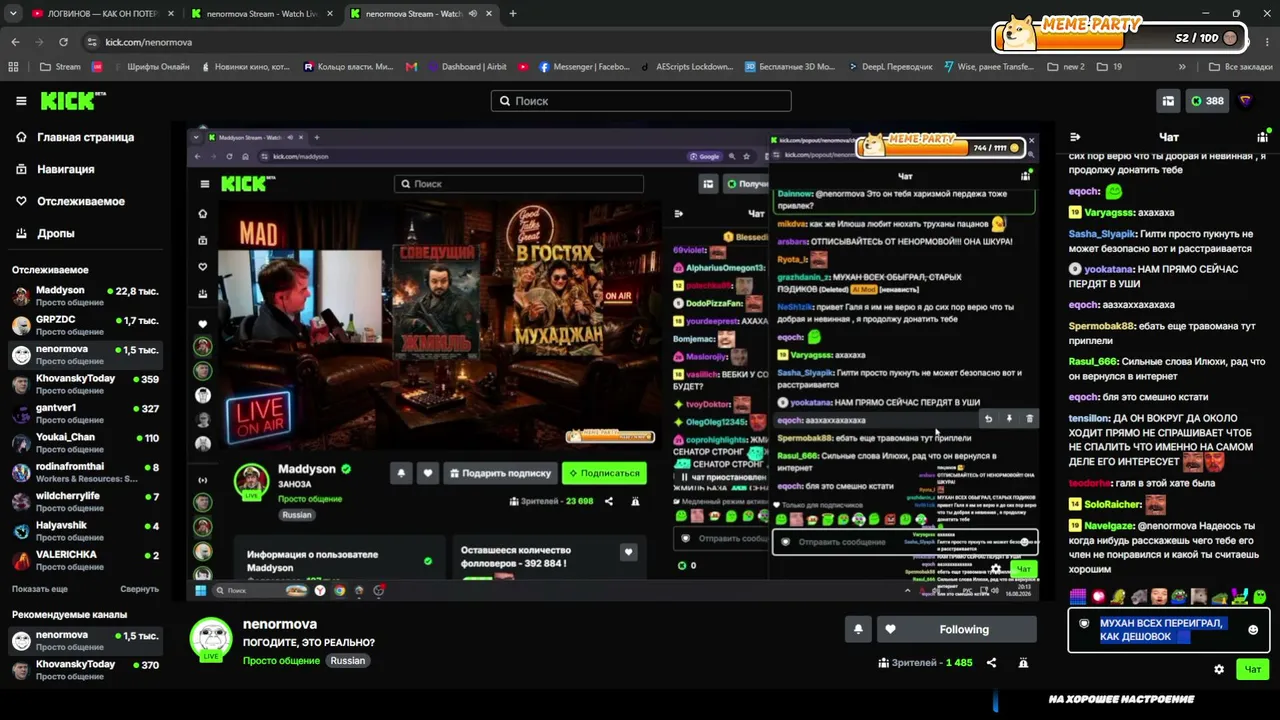Screen dimensions: 1280x720
Task: Open the Messenger | Facebook bookmark
Action: pyautogui.click(x=585, y=67)
